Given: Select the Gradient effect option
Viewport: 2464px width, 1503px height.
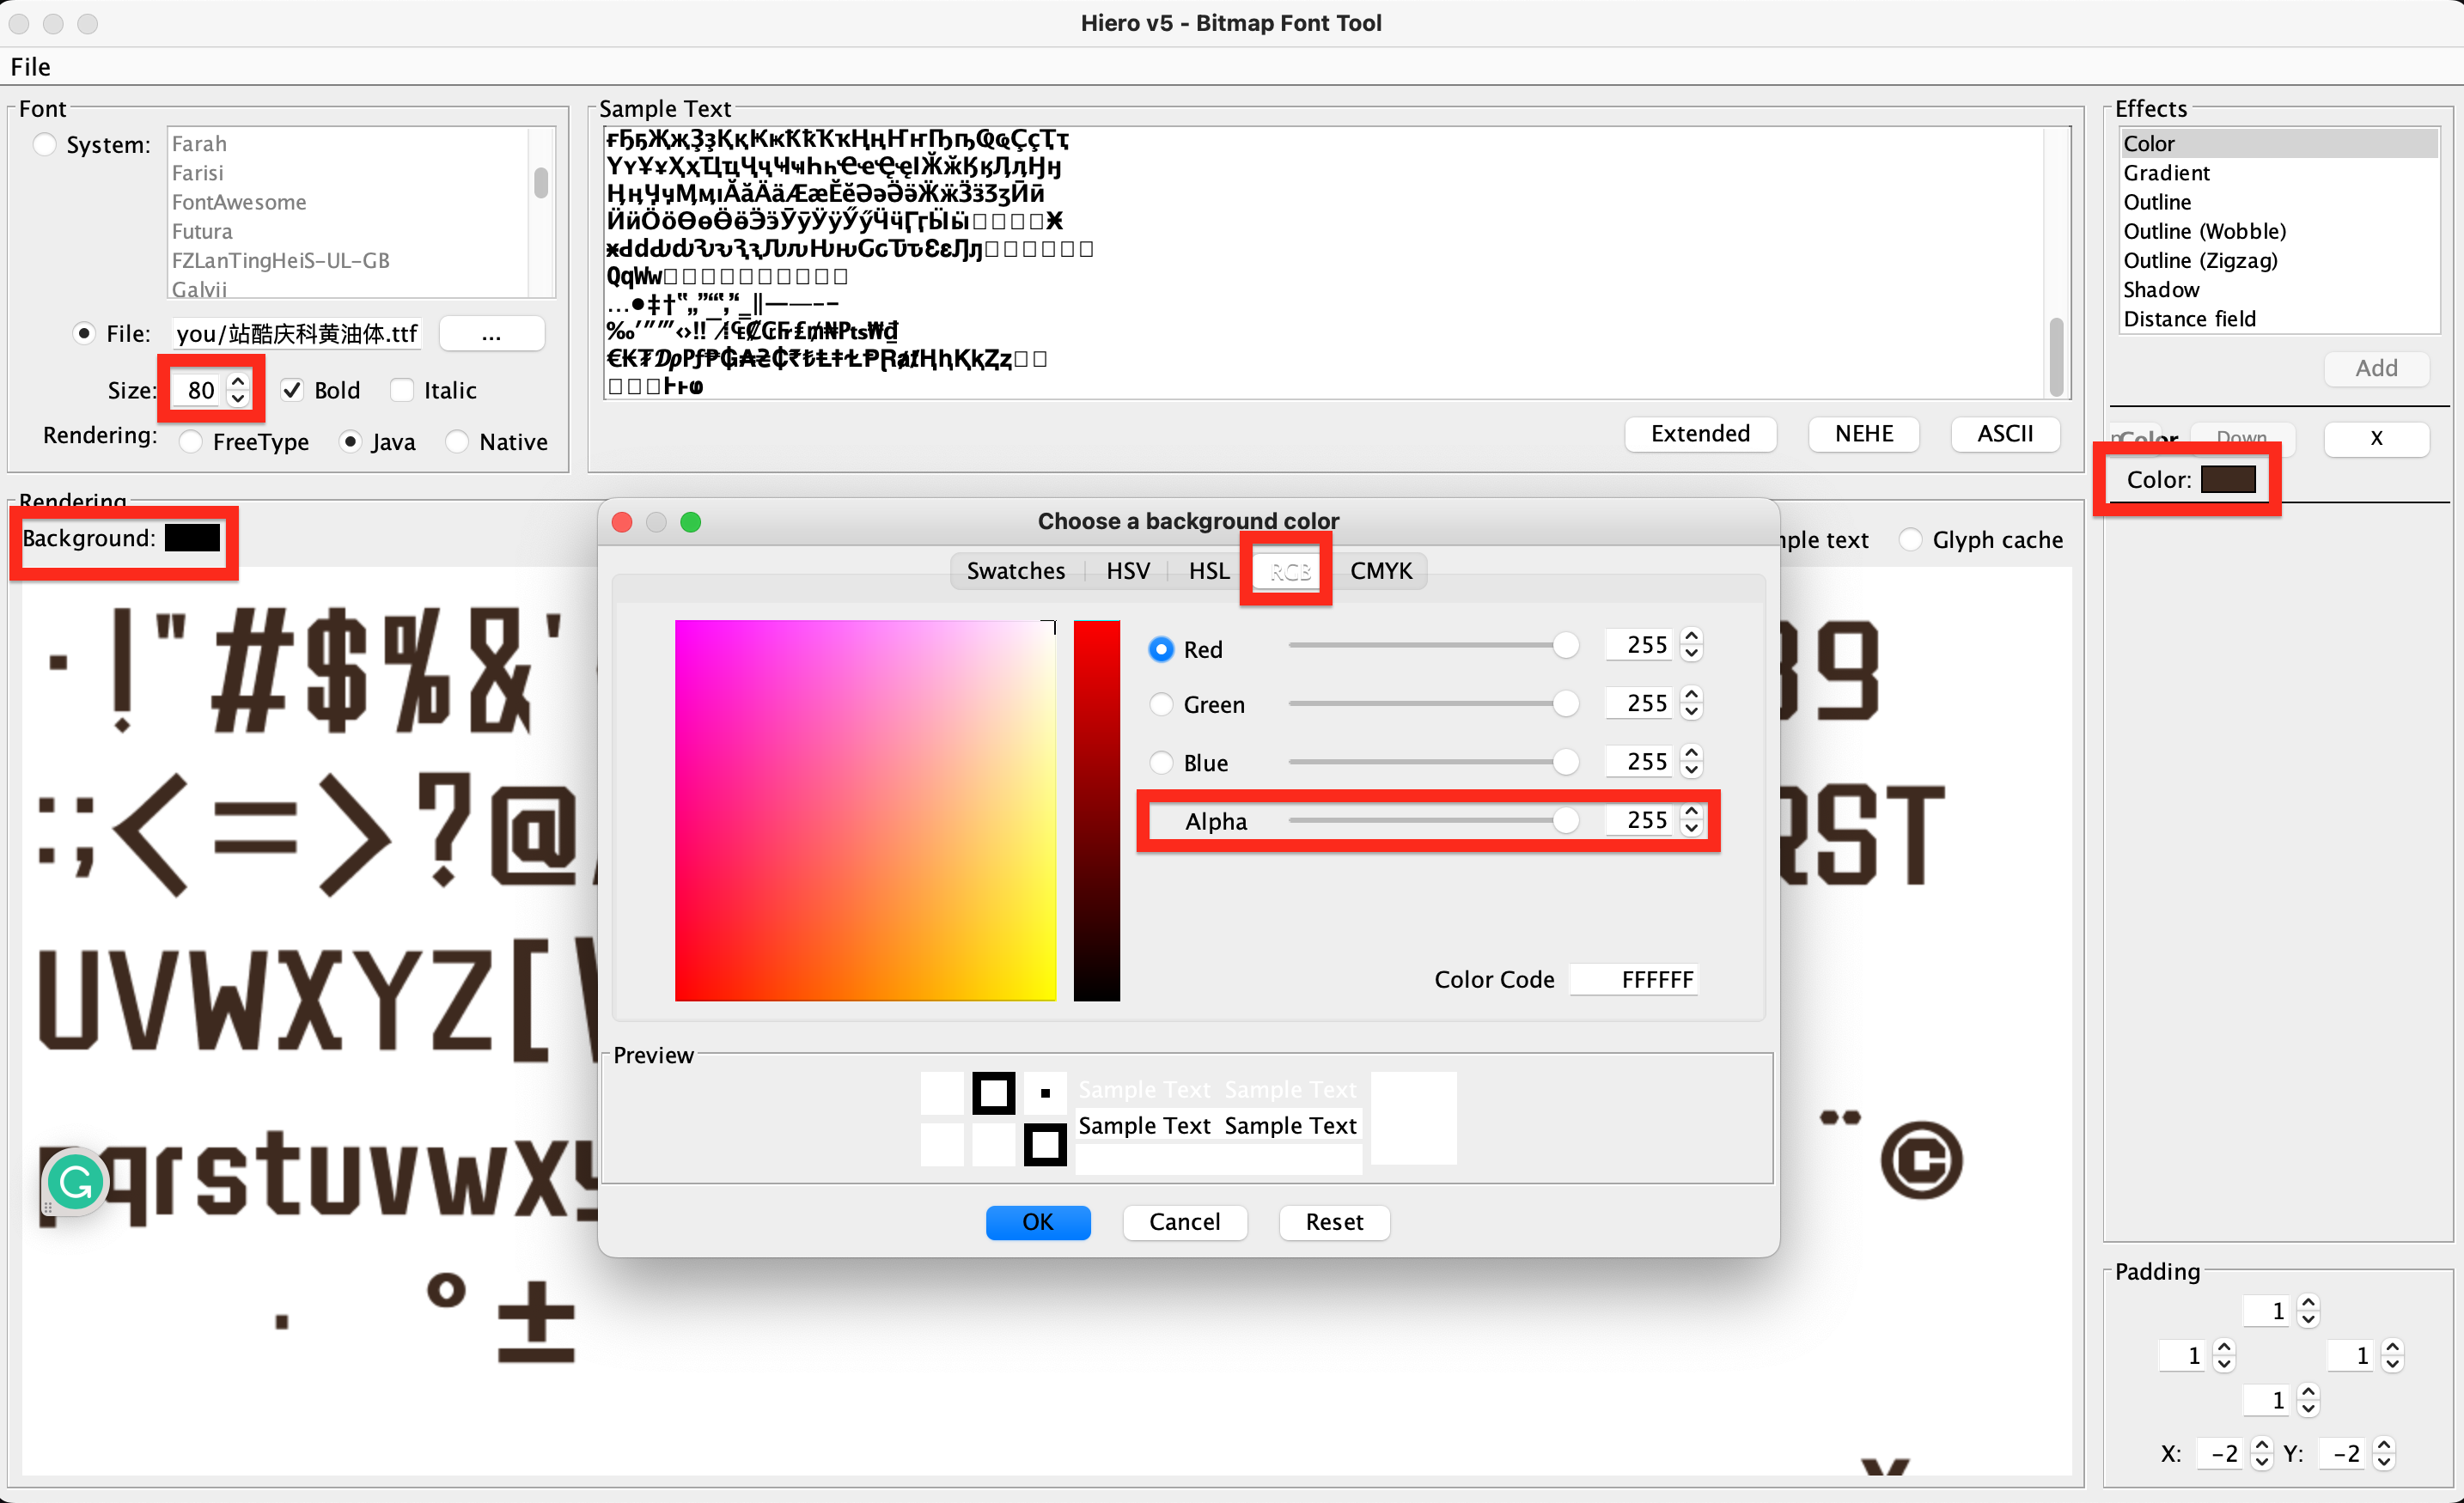Looking at the screenshot, I should click(2167, 173).
